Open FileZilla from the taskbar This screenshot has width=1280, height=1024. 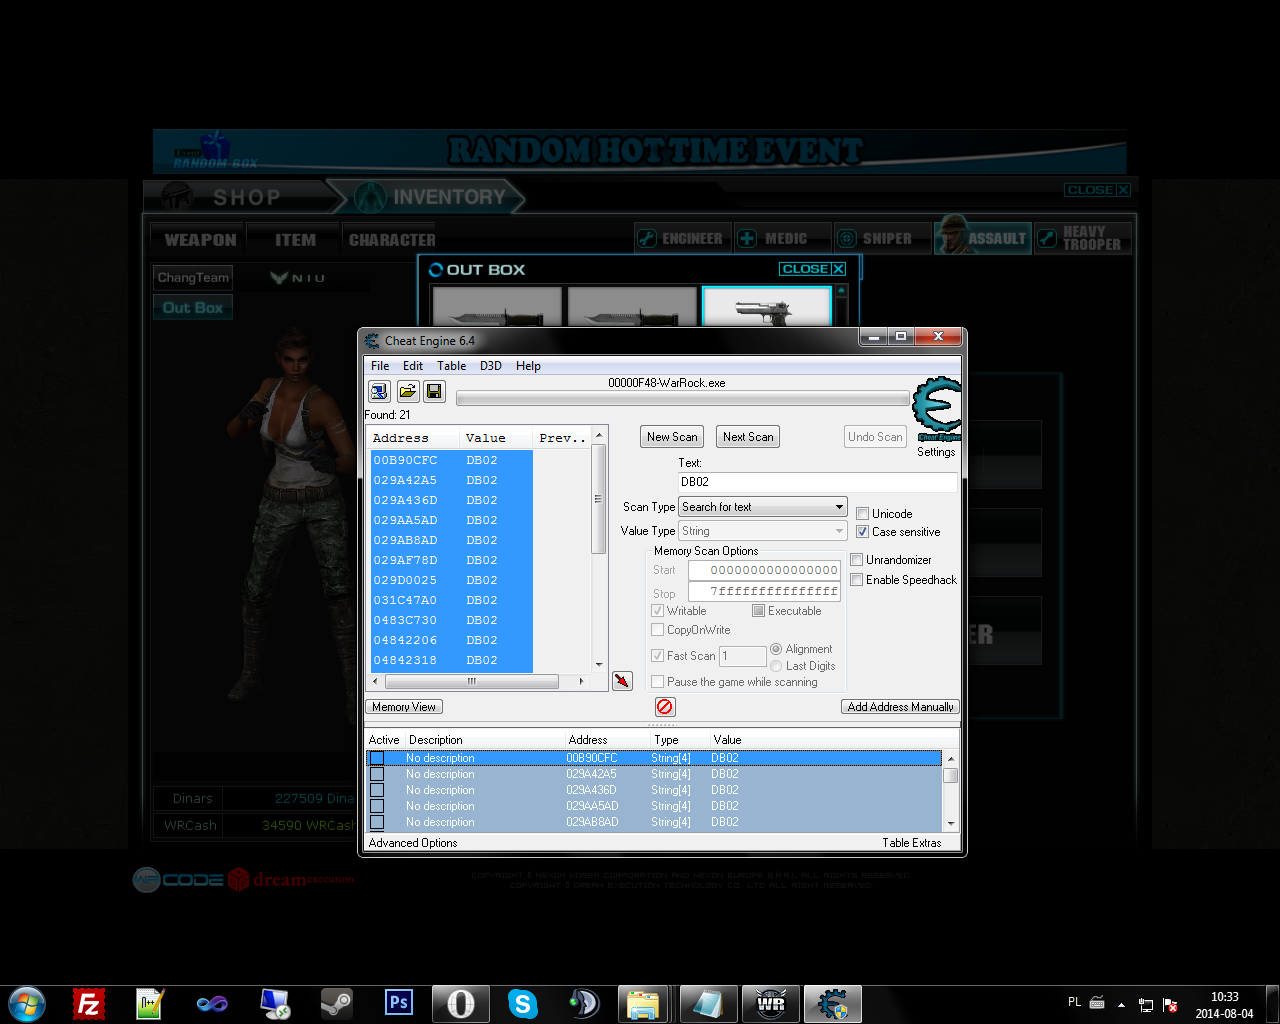point(89,1003)
